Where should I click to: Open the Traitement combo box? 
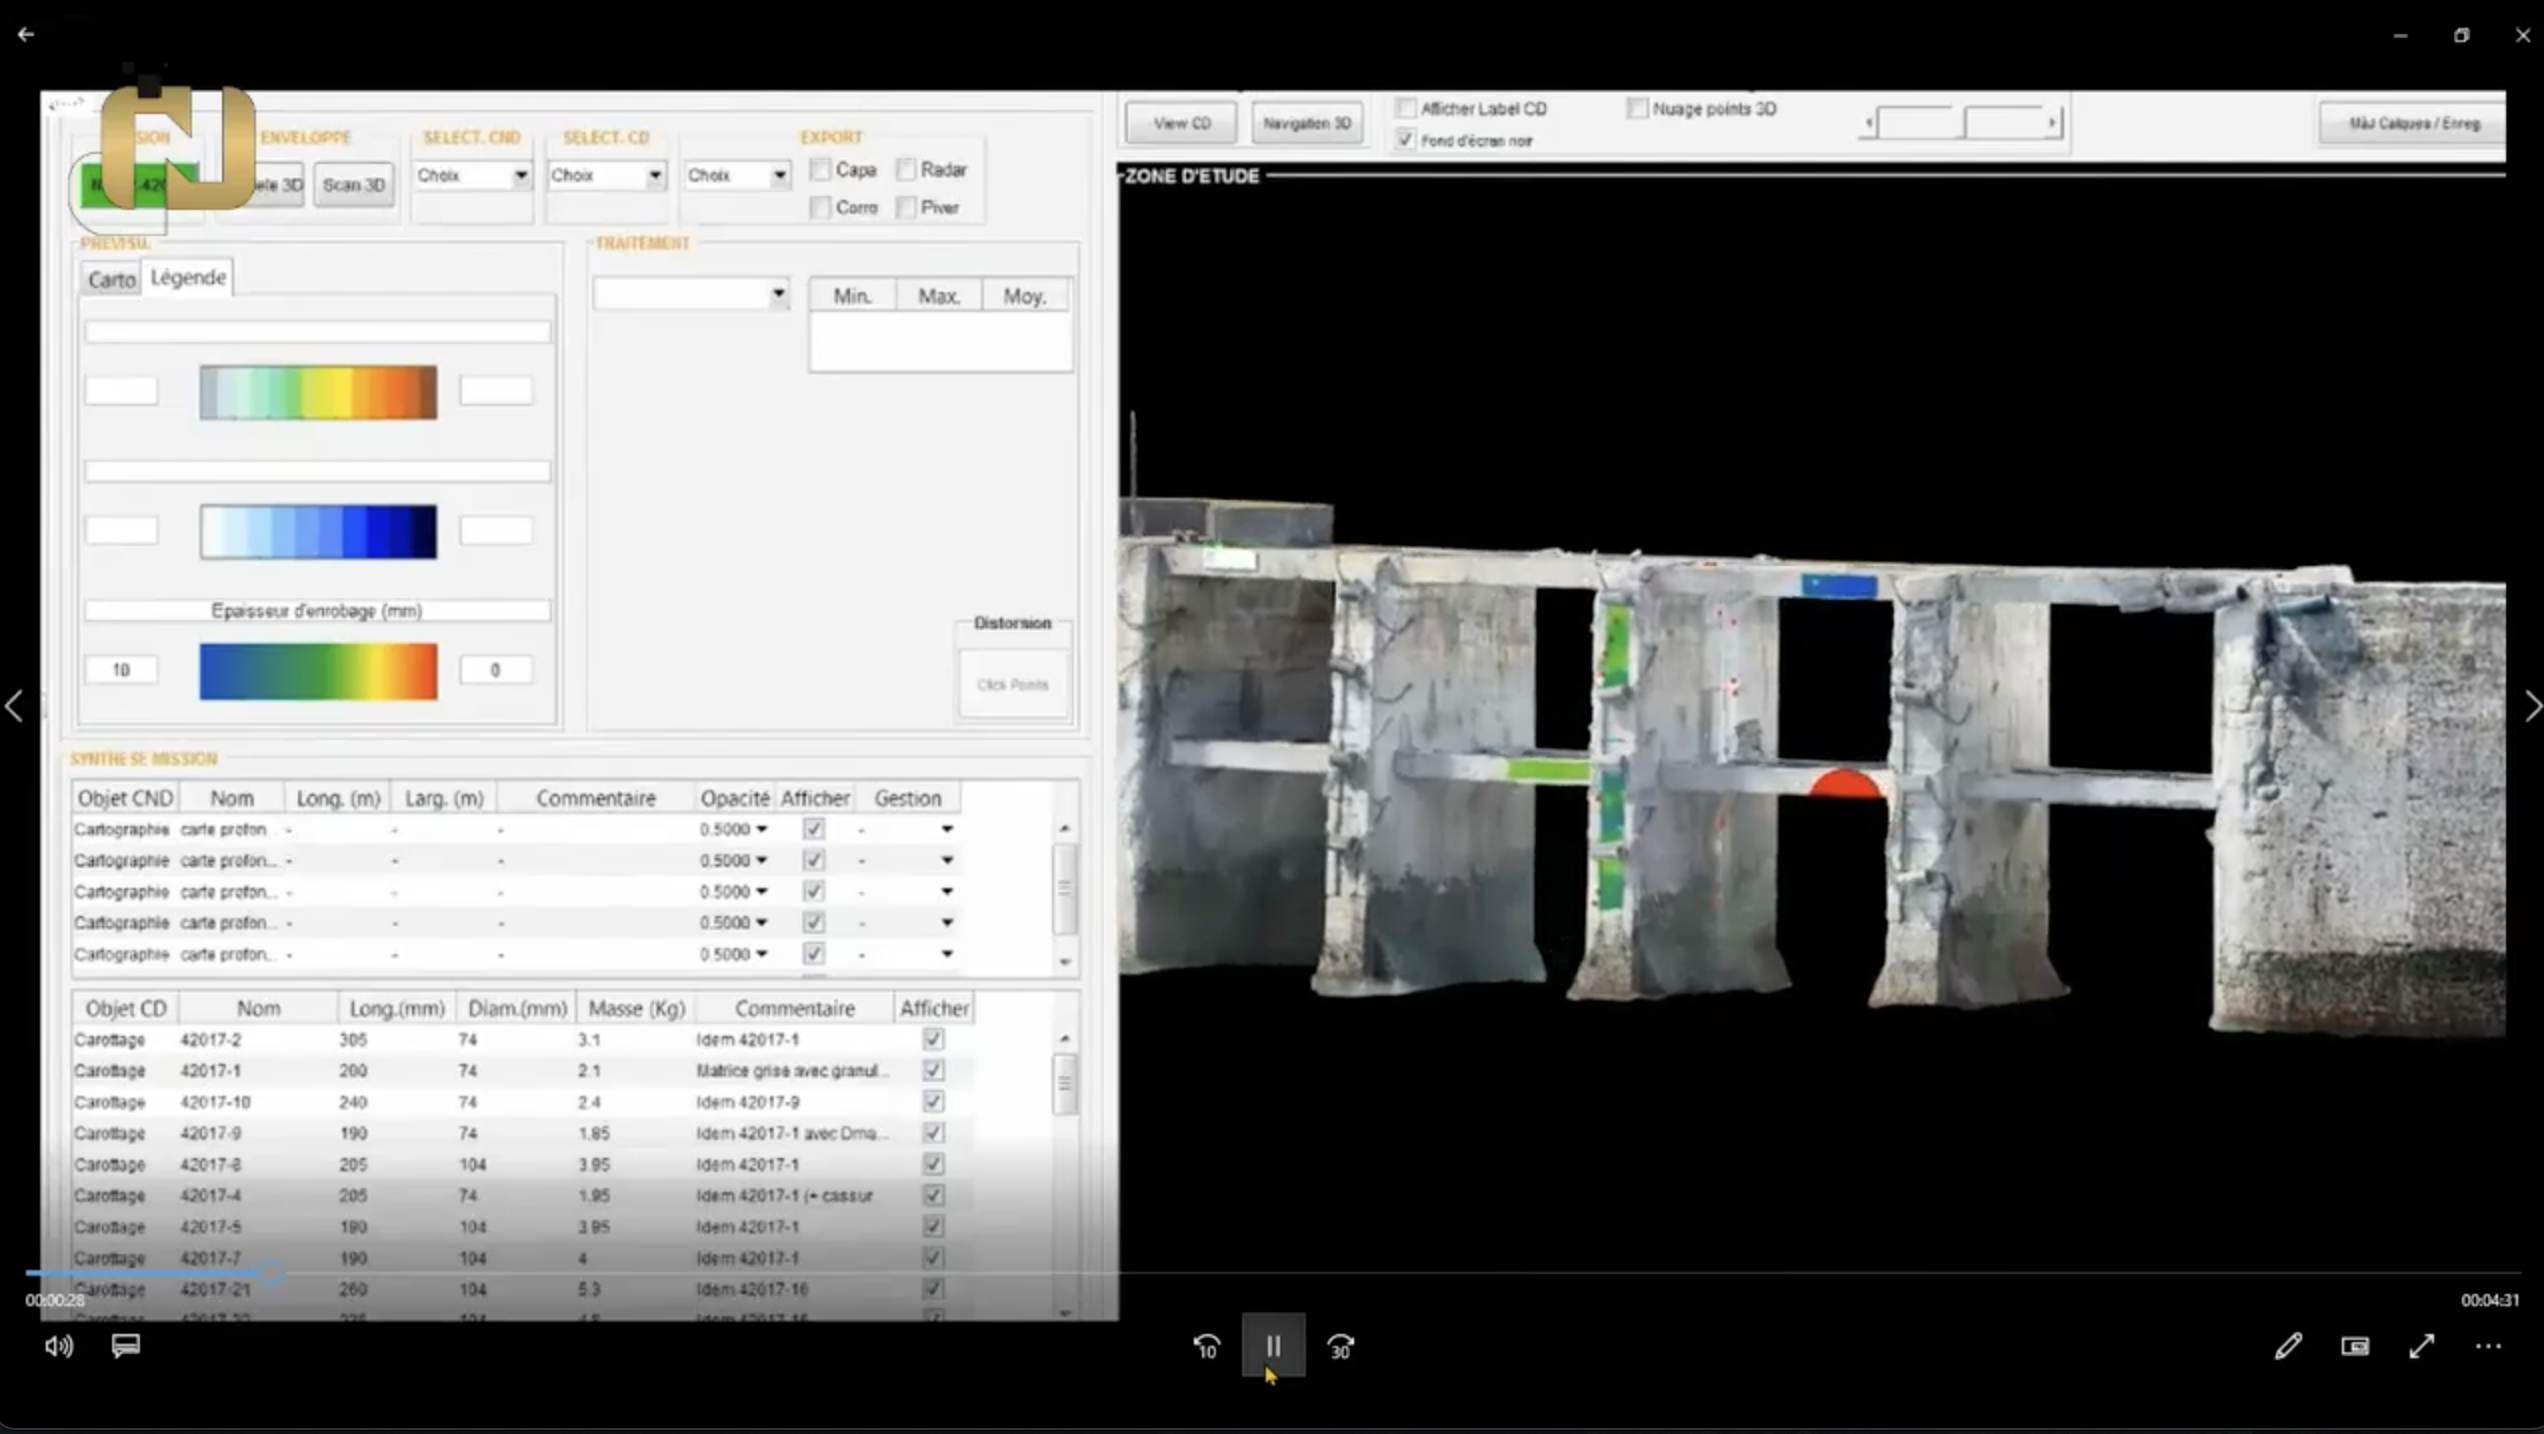click(777, 294)
